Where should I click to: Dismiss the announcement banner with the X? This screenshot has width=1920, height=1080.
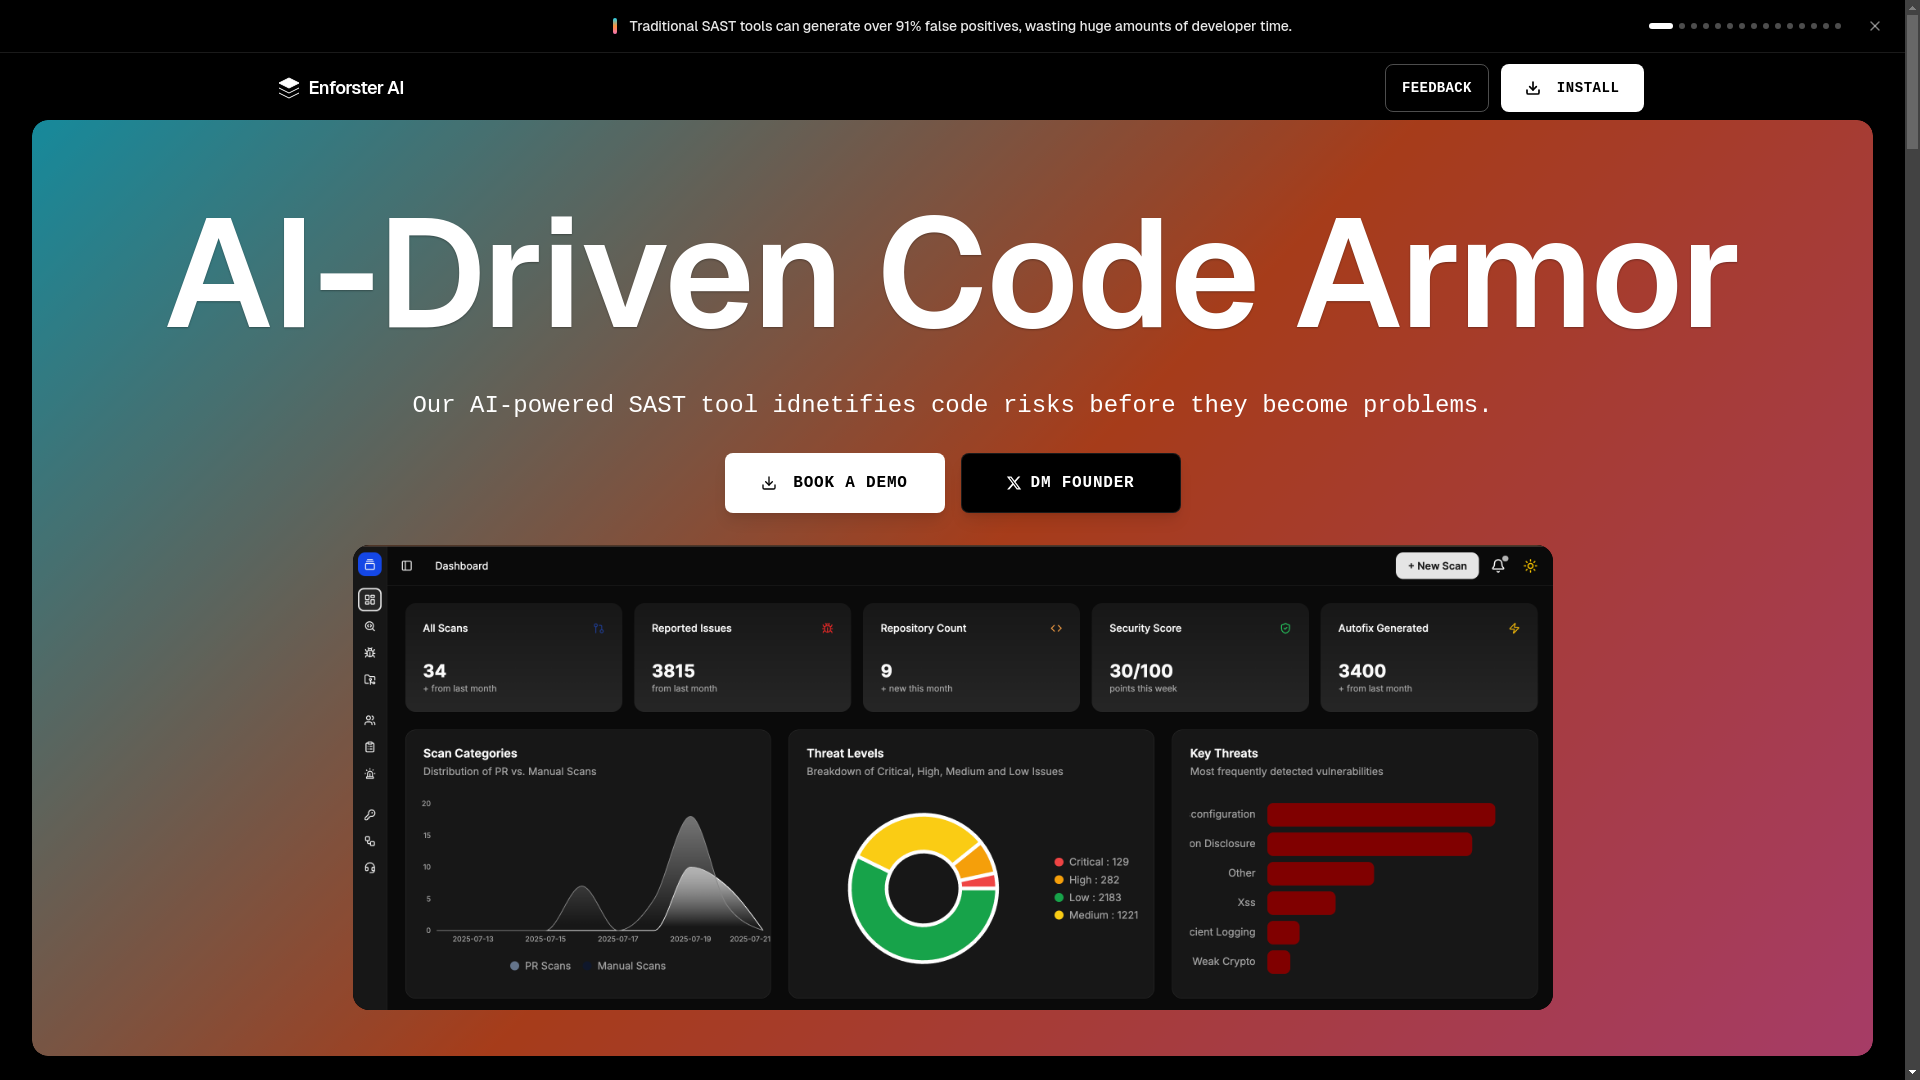[x=1875, y=26]
